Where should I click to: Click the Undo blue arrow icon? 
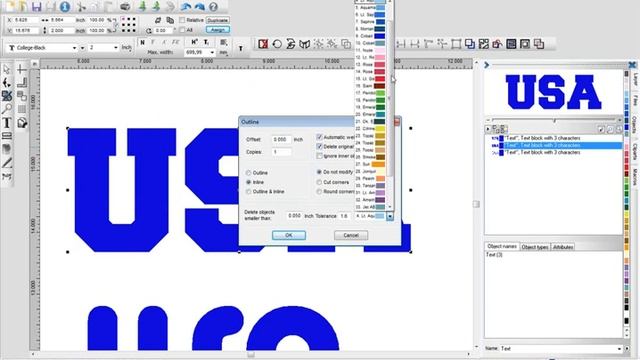coord(186,7)
